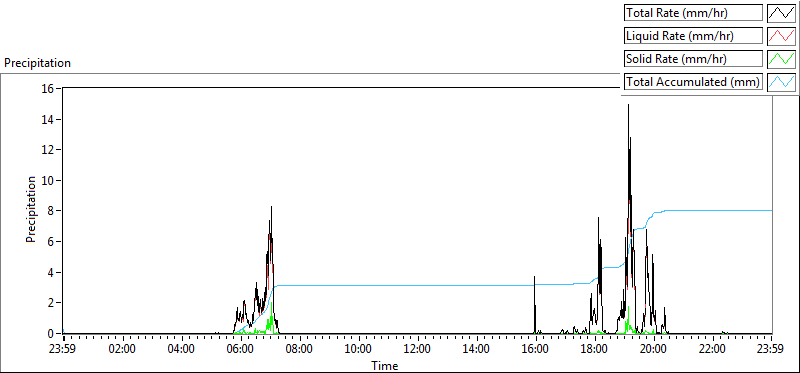
Task: Click the 23:59 end time axis label
Action: coord(770,350)
